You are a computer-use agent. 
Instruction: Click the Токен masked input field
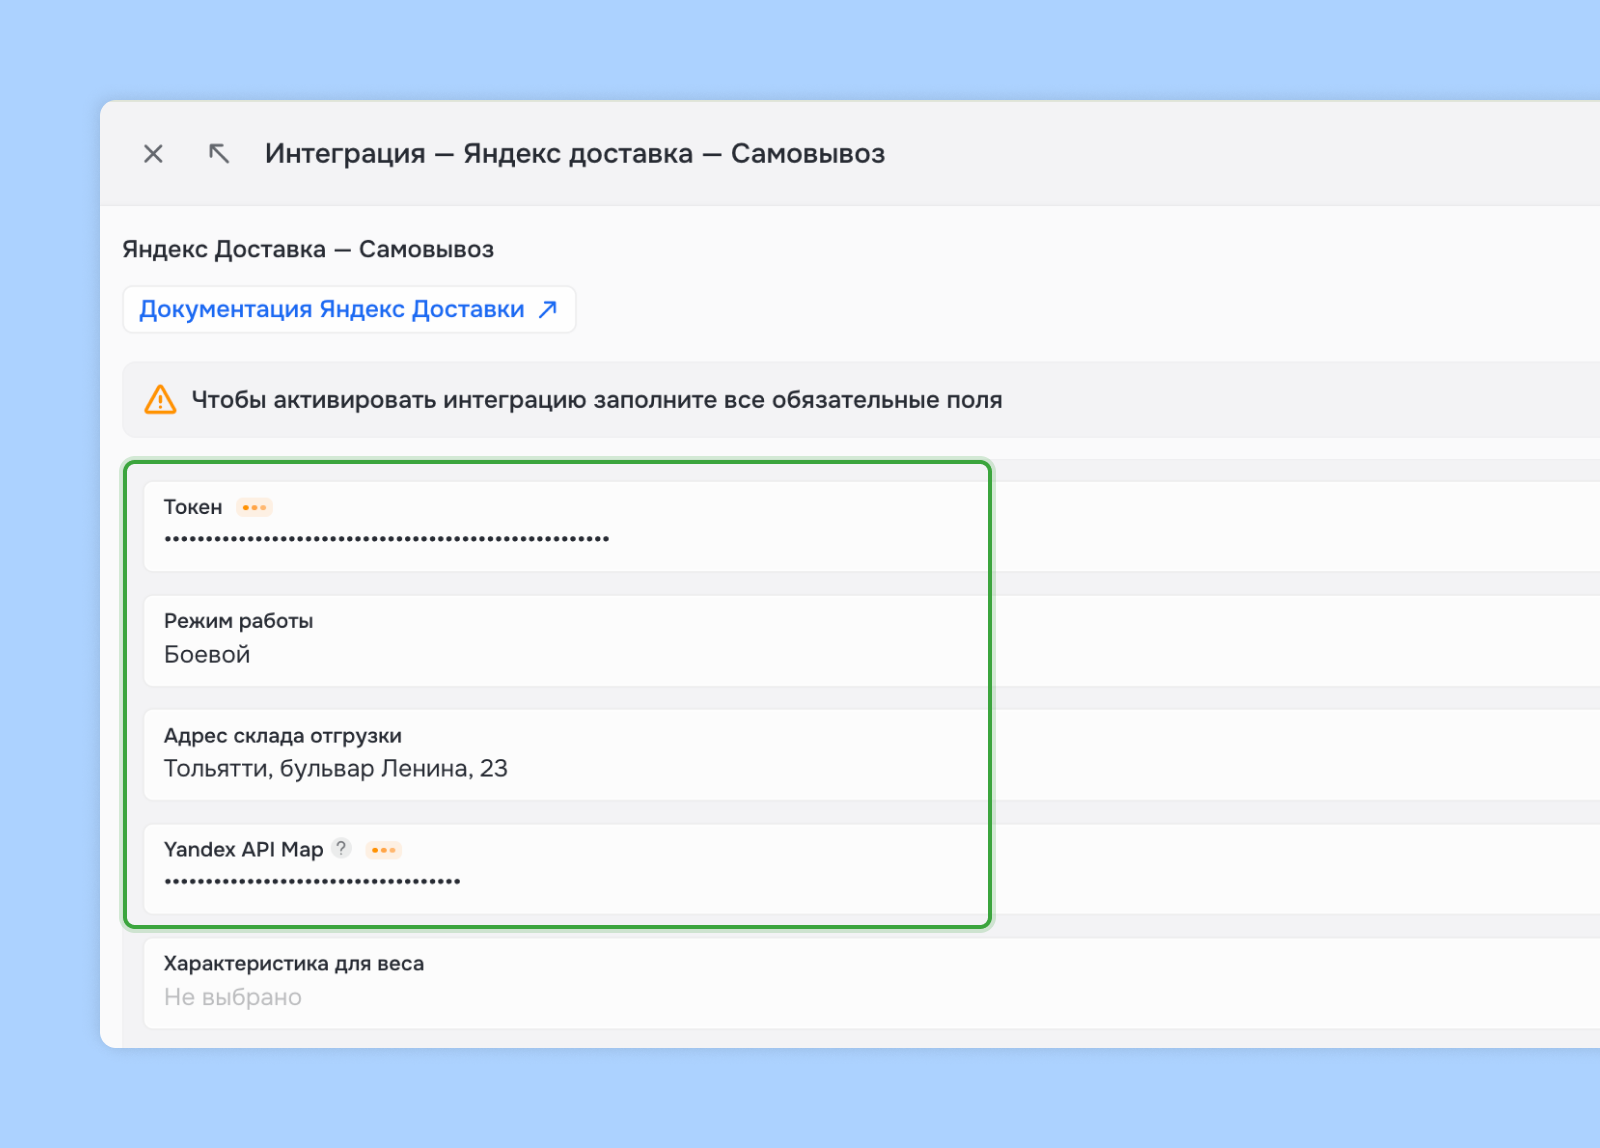point(872,527)
